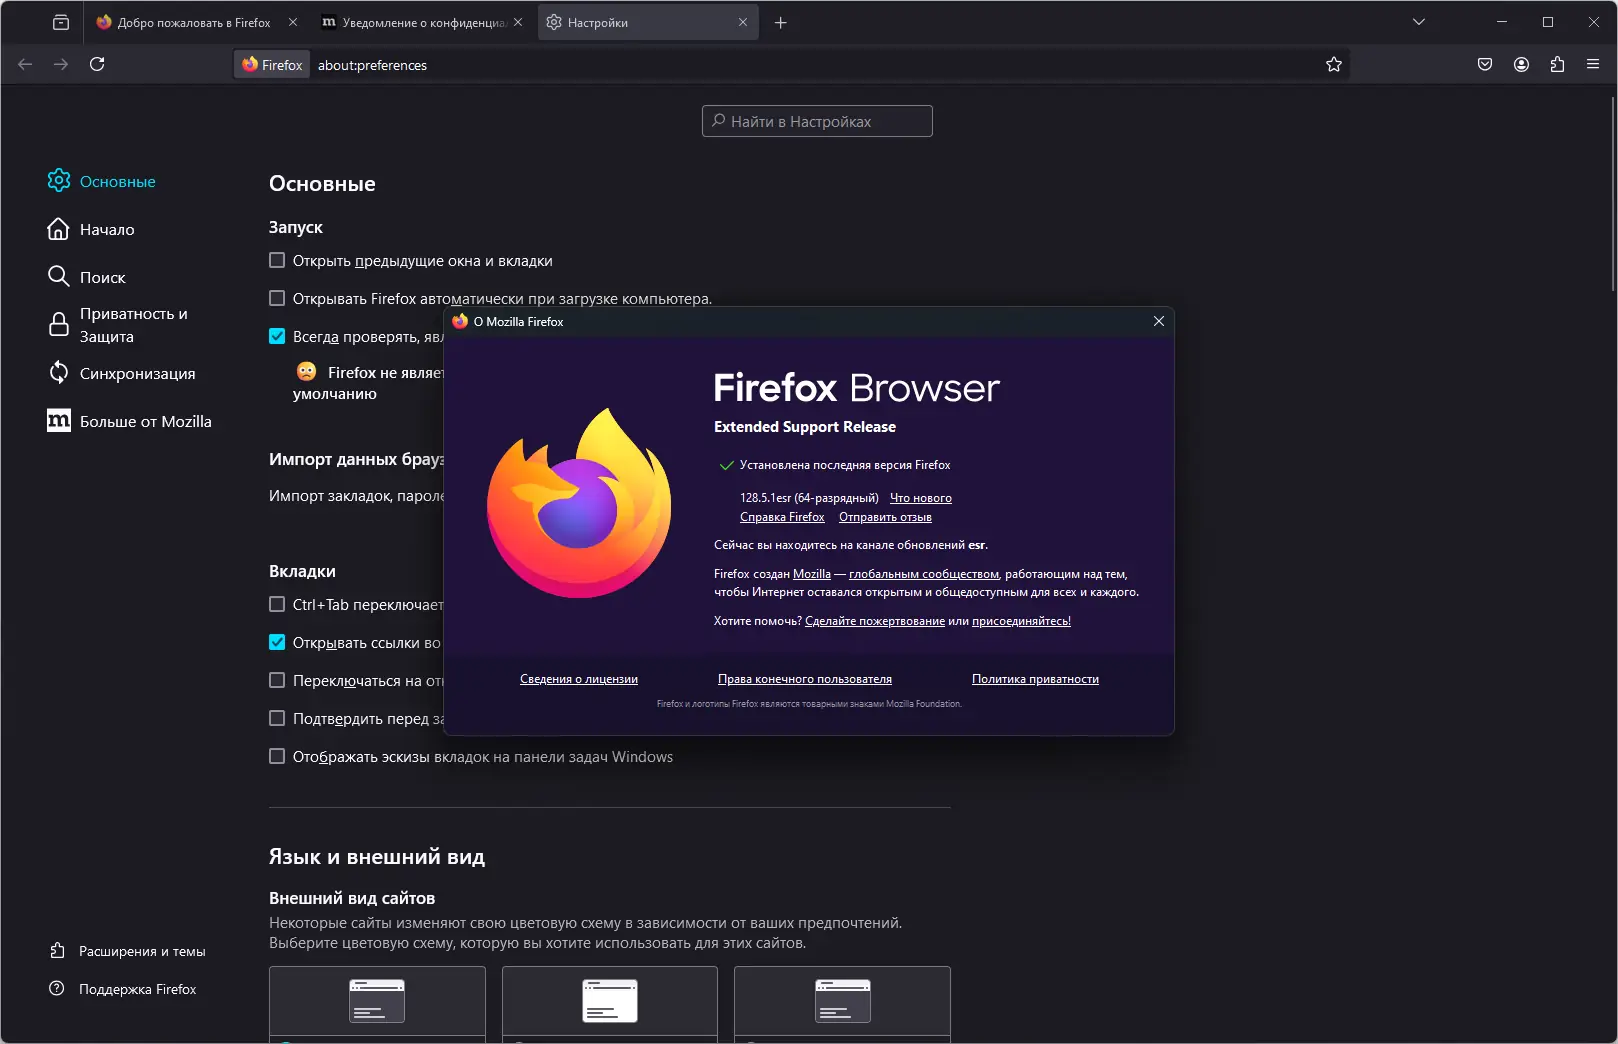This screenshot has height=1044, width=1618.
Task: Enable the 'Подтвердить перед' checkbox
Action: click(277, 718)
